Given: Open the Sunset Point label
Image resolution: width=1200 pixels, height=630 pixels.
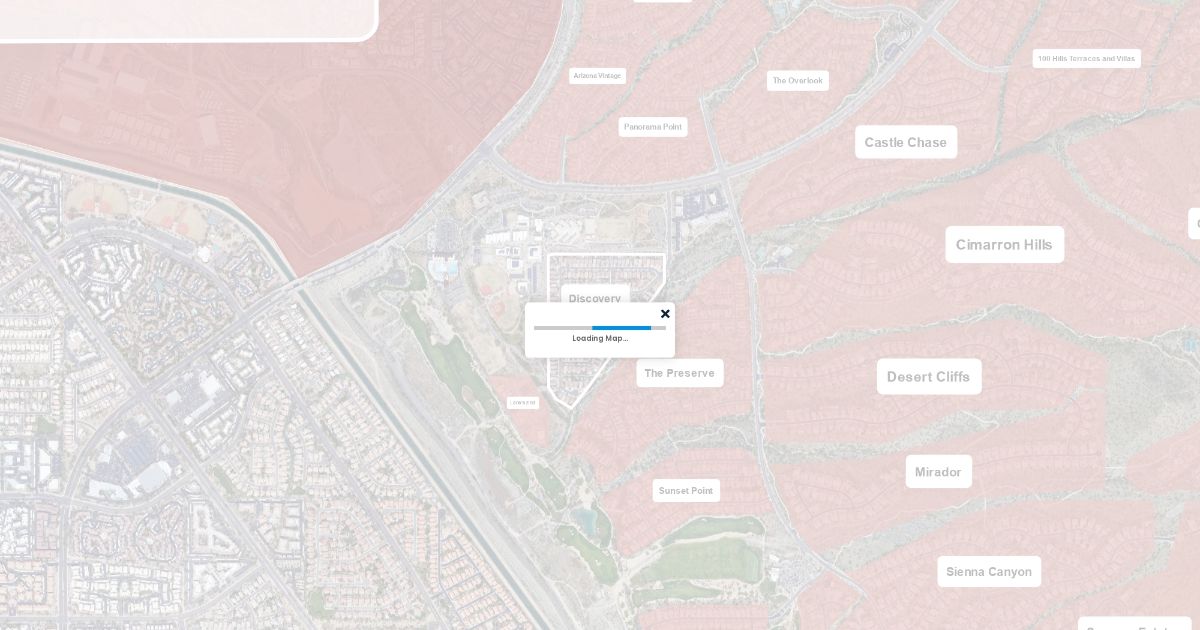Looking at the screenshot, I should [686, 490].
